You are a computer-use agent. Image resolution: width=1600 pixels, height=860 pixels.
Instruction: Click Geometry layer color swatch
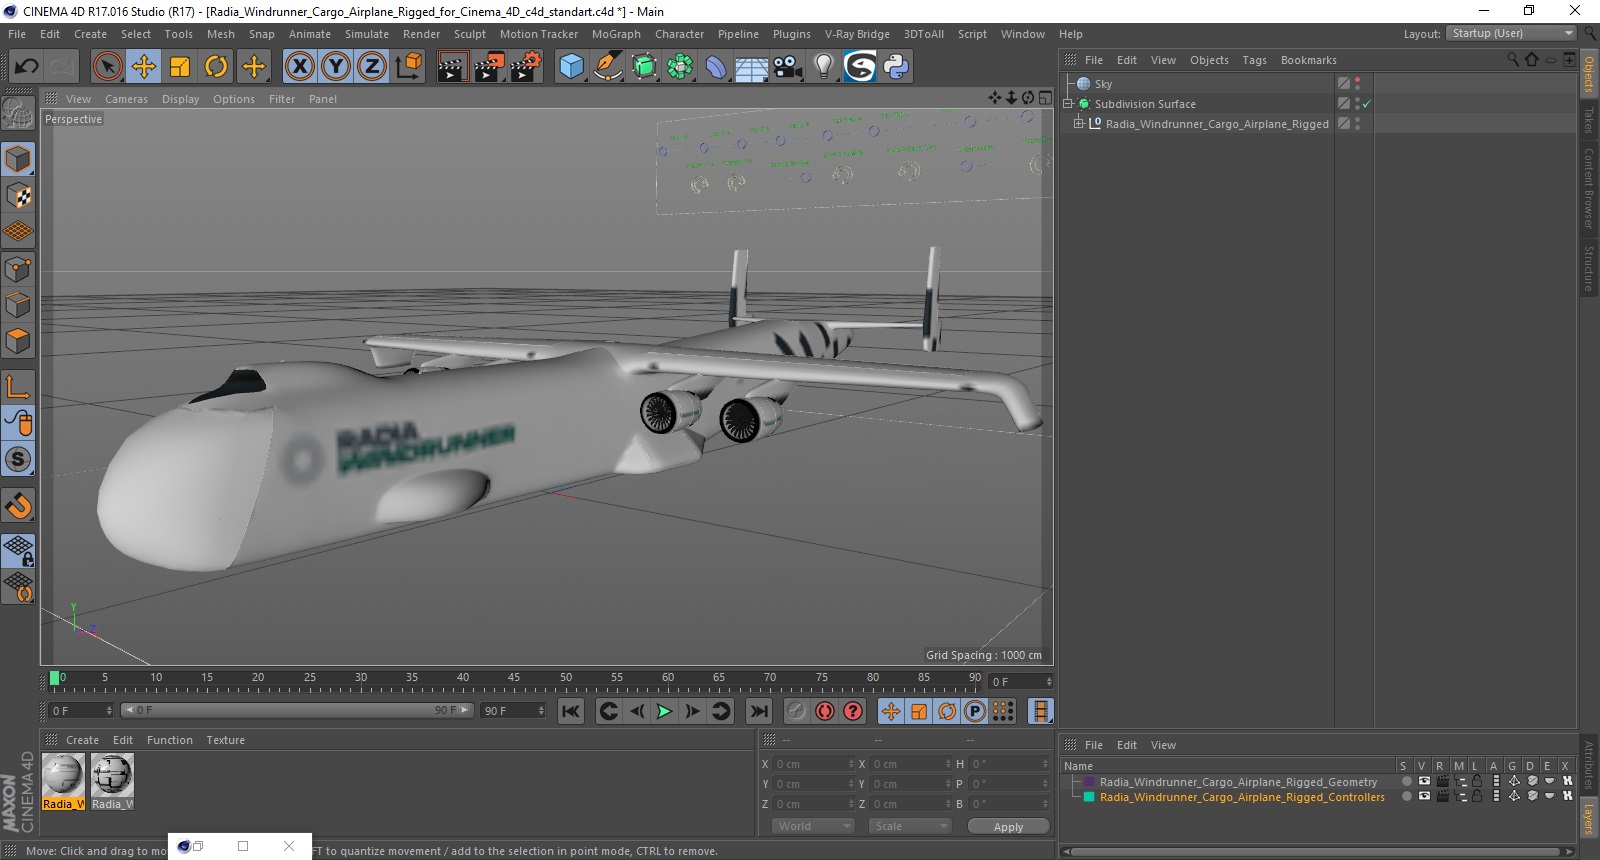[x=1089, y=782]
